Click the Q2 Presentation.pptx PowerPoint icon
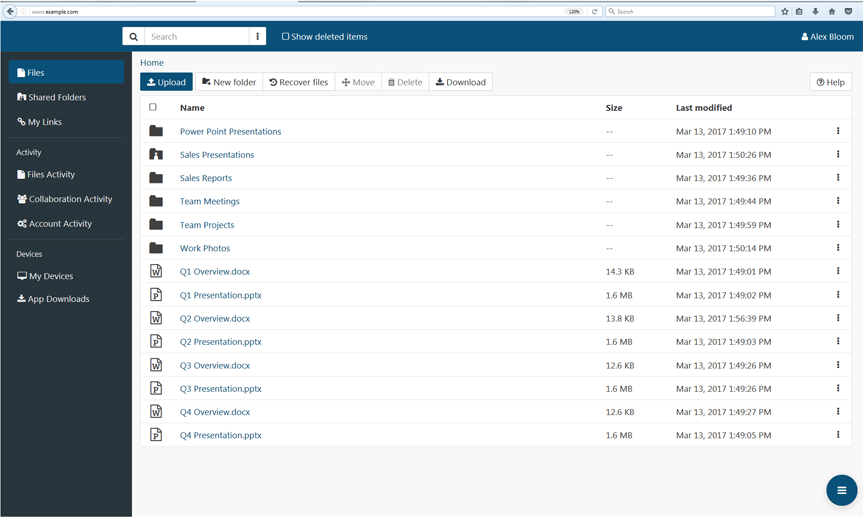Image resolution: width=863 pixels, height=519 pixels. 156,342
